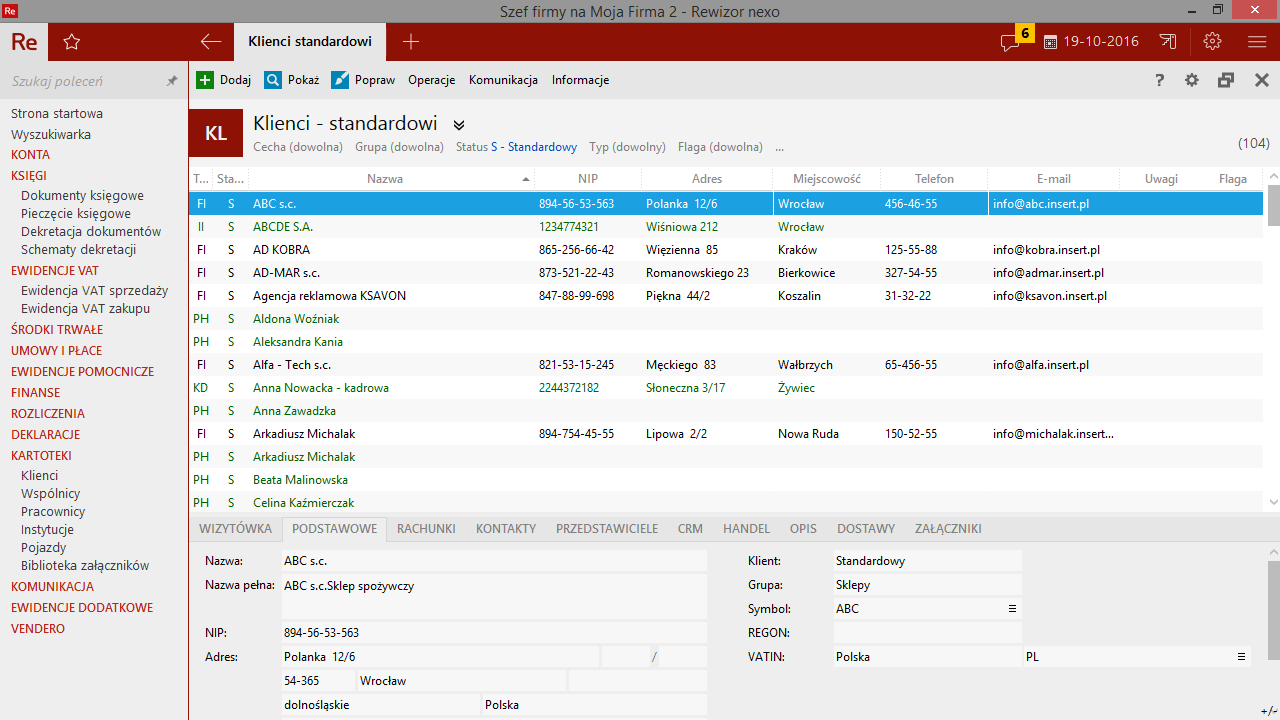The image size is (1280, 720).
Task: Open new tab with plus icon
Action: click(411, 42)
